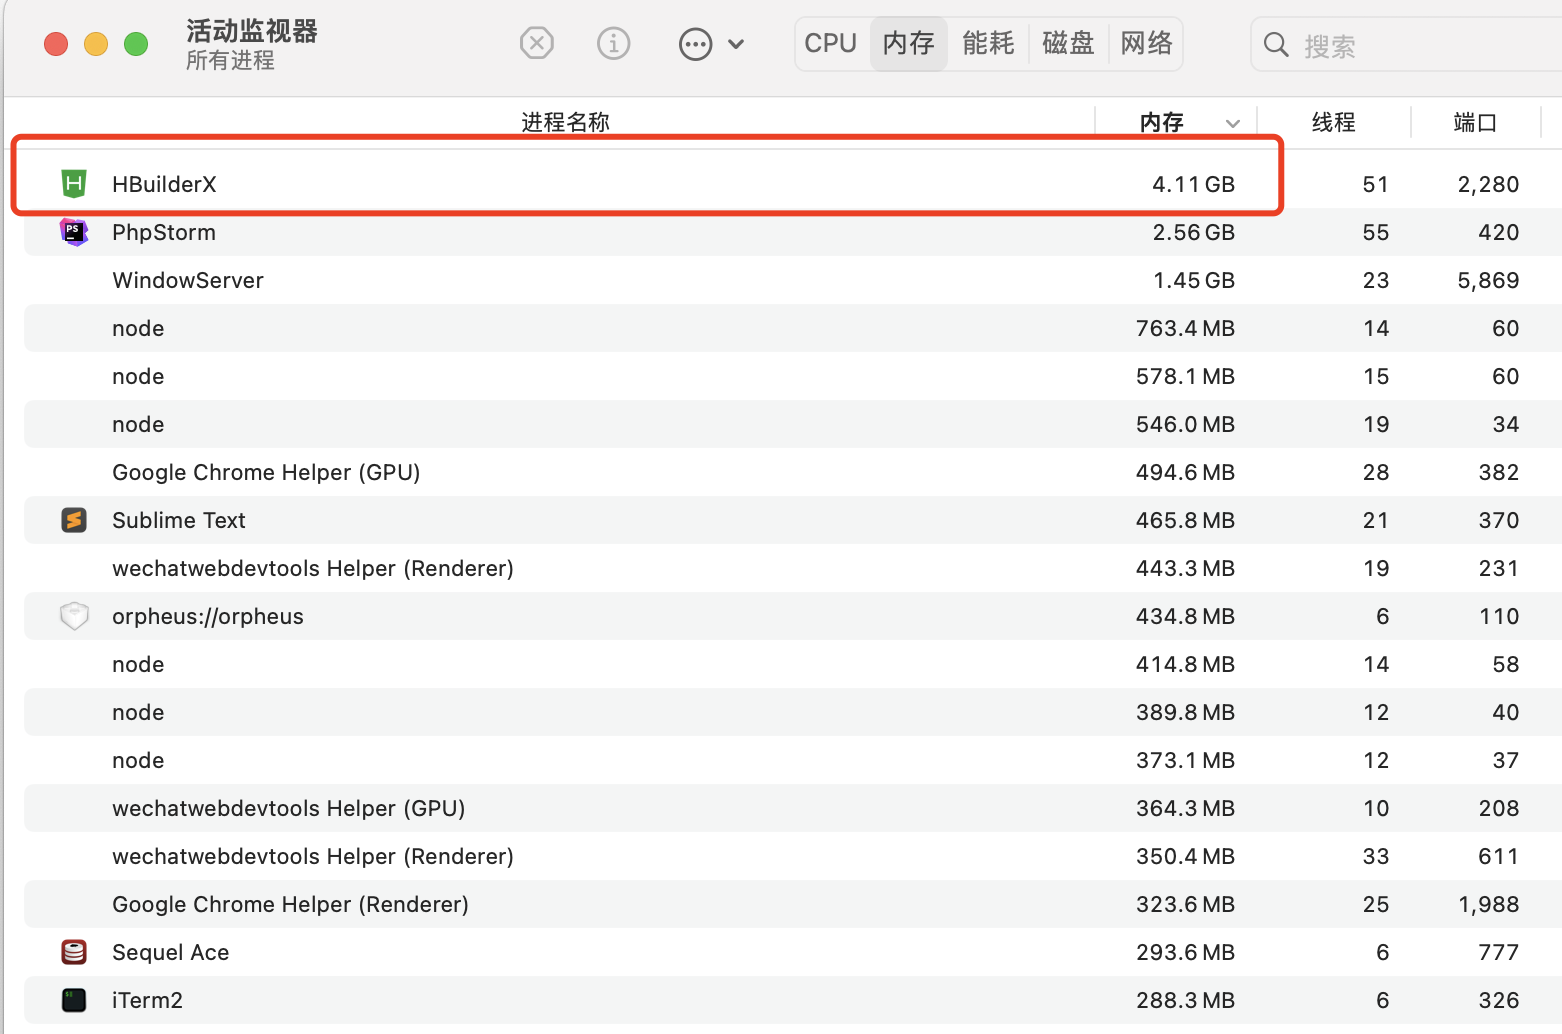
Task: Sort by 内存 column header
Action: (1161, 122)
